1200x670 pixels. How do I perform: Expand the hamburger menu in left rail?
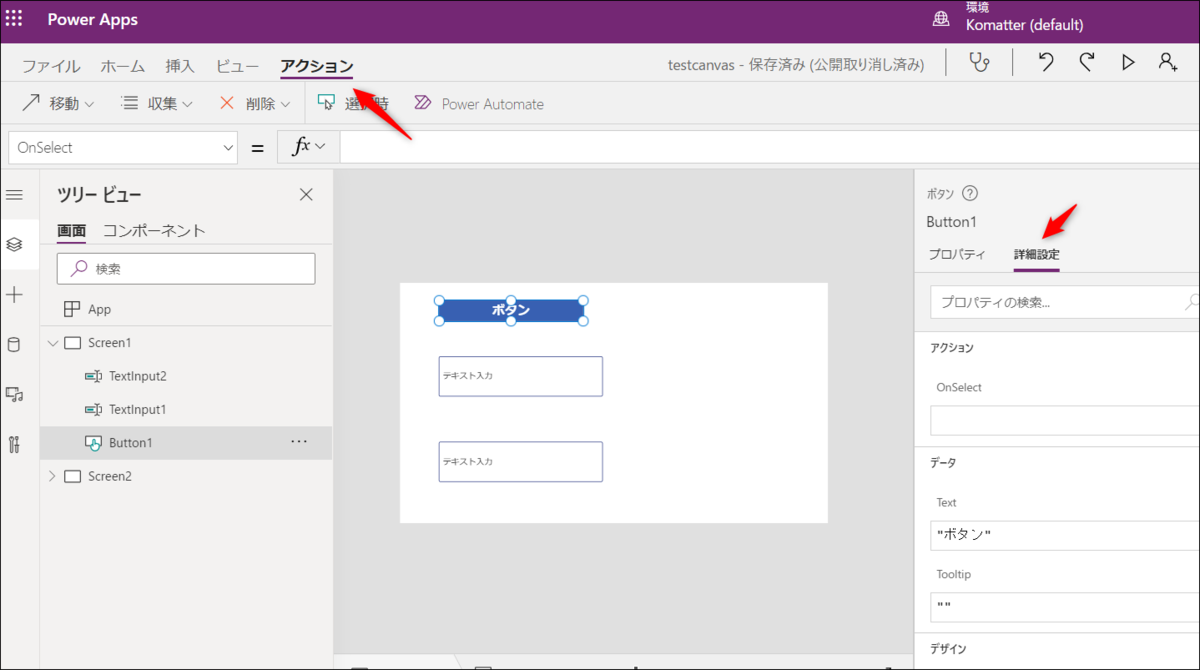pos(14,194)
